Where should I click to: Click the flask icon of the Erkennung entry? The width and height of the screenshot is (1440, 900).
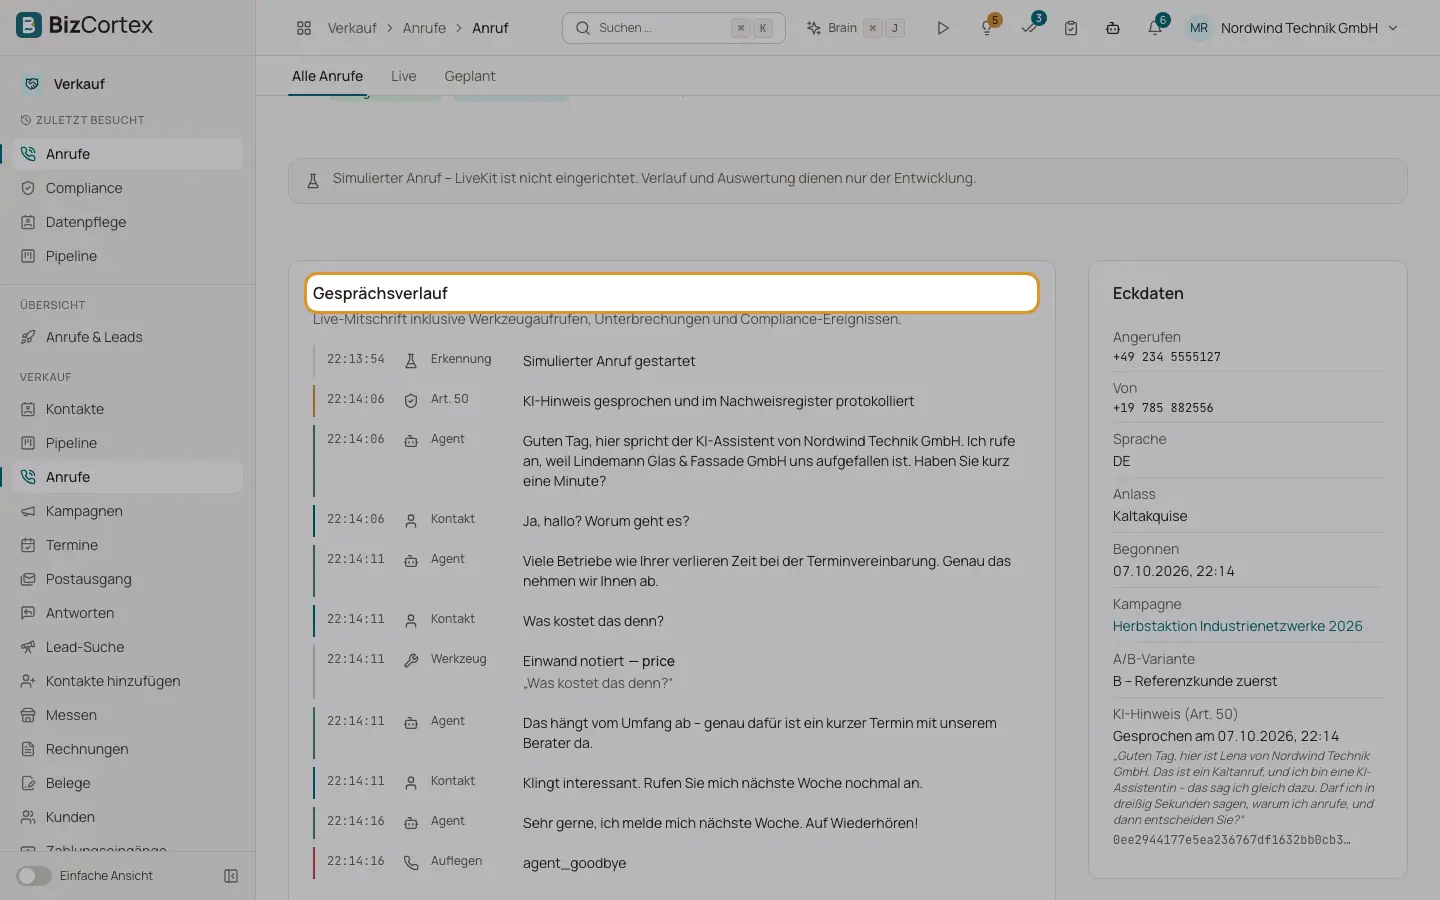411,361
